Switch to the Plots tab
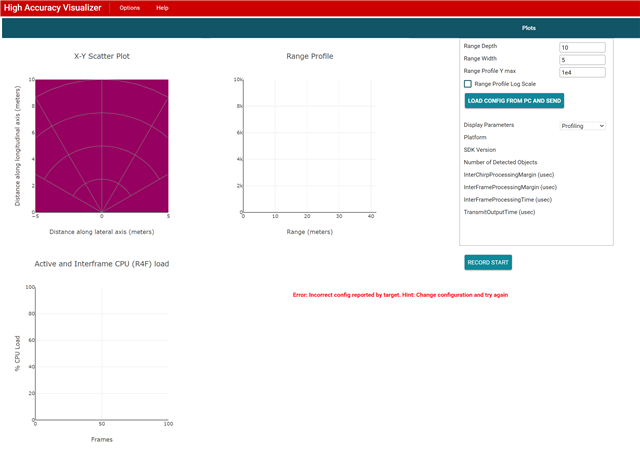640x449 pixels. point(529,28)
